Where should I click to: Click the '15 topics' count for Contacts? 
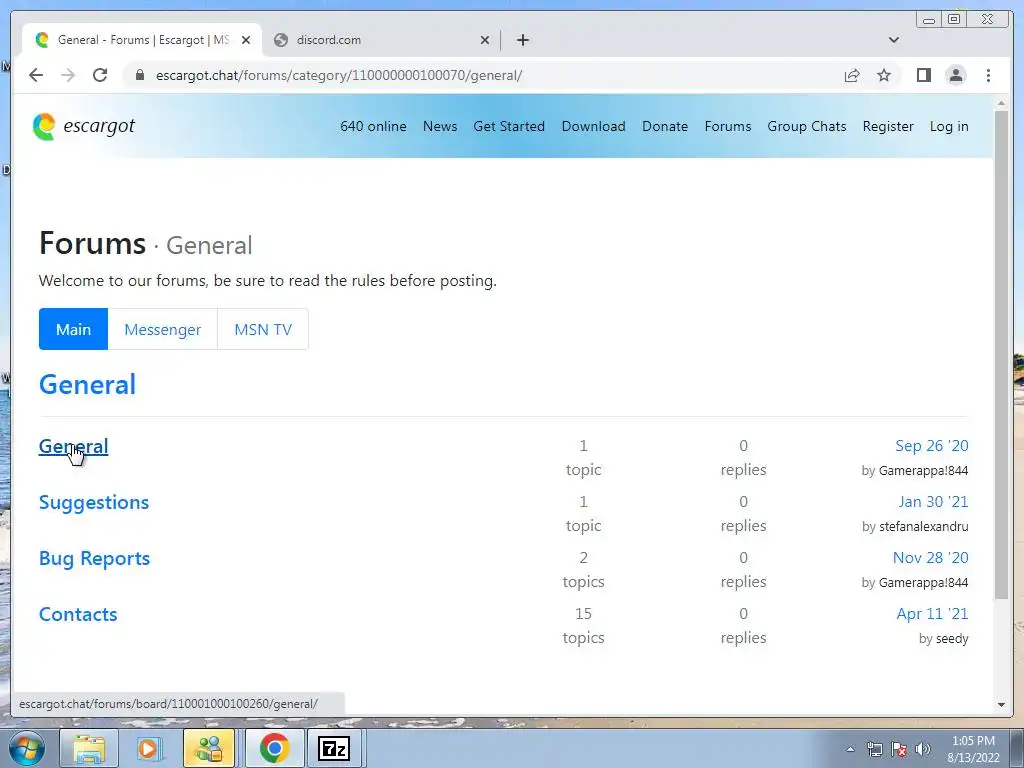583,626
